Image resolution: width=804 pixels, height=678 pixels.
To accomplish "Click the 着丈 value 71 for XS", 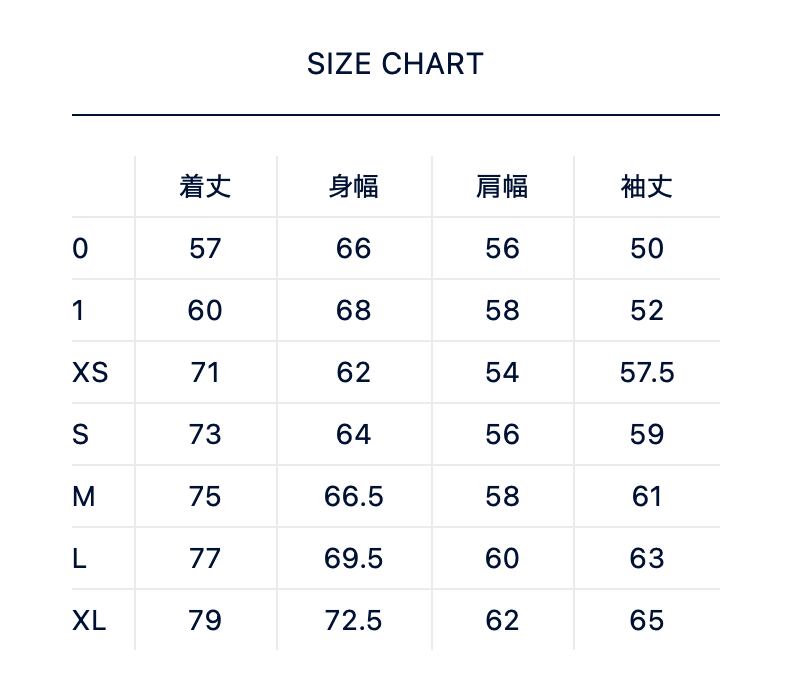I will (205, 373).
